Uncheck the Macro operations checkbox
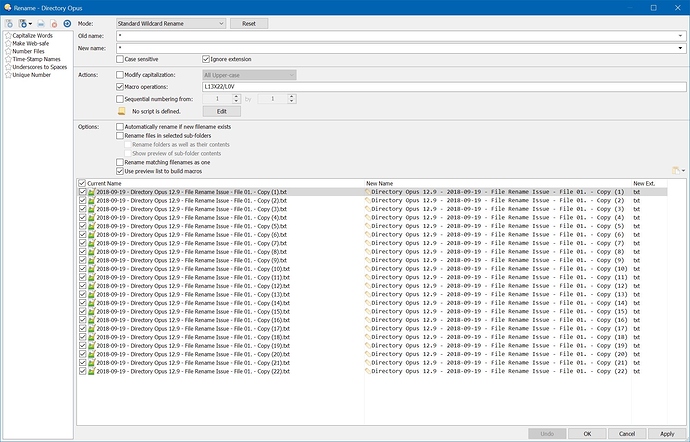 [120, 87]
